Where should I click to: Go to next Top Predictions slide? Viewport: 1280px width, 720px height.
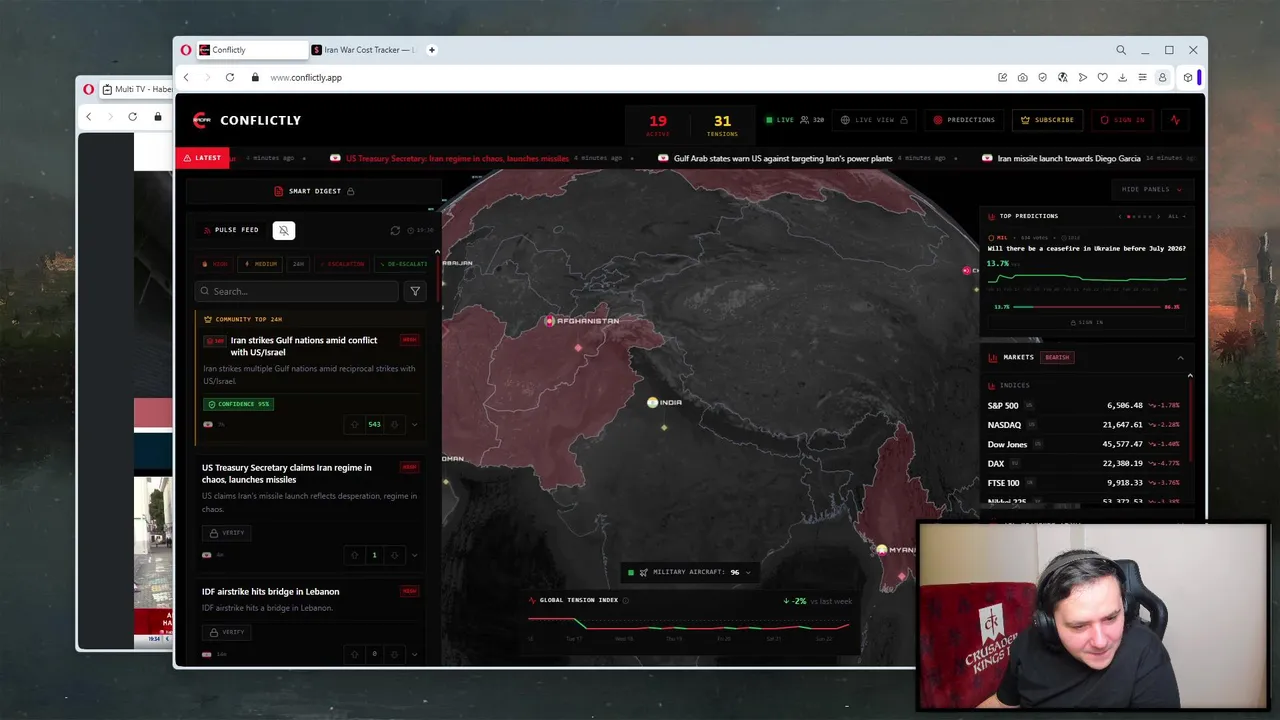tap(1161, 216)
